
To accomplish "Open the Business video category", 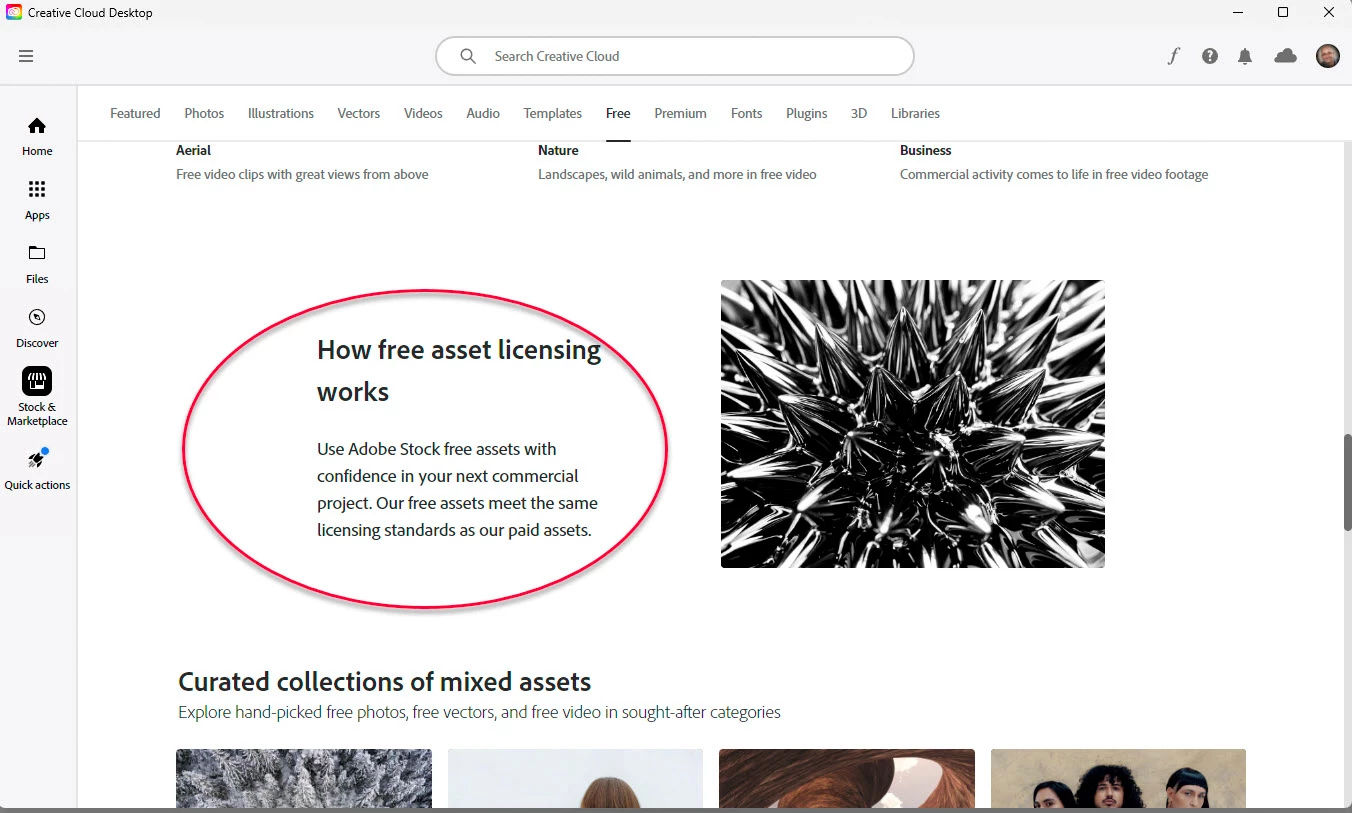I will tap(926, 150).
